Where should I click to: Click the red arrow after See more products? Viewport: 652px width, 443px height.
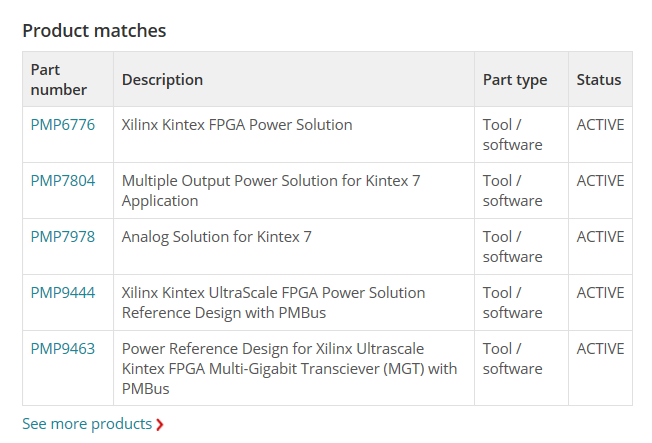click(x=160, y=425)
